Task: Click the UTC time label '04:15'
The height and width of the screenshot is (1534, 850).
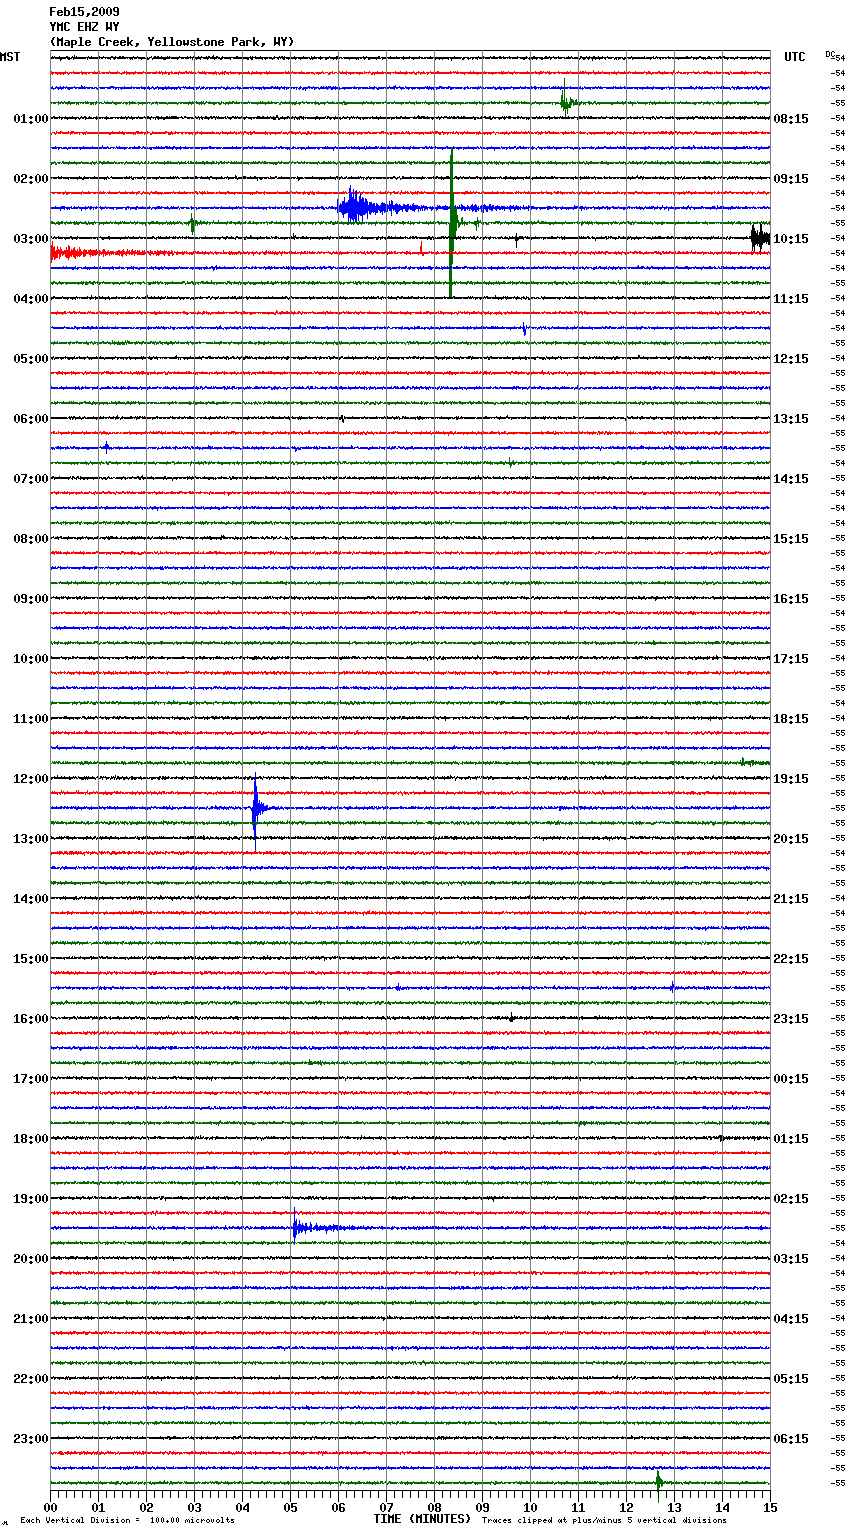Action: click(x=791, y=1319)
